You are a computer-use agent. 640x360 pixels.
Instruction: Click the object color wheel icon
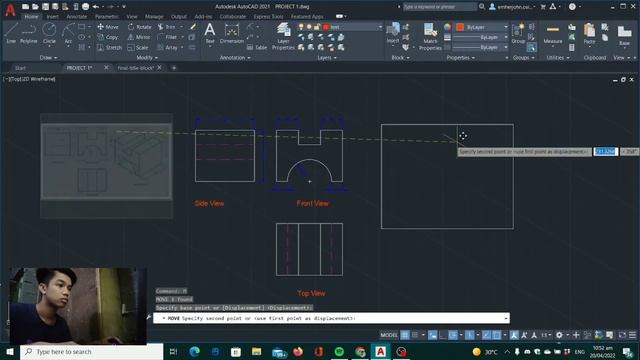tap(448, 27)
